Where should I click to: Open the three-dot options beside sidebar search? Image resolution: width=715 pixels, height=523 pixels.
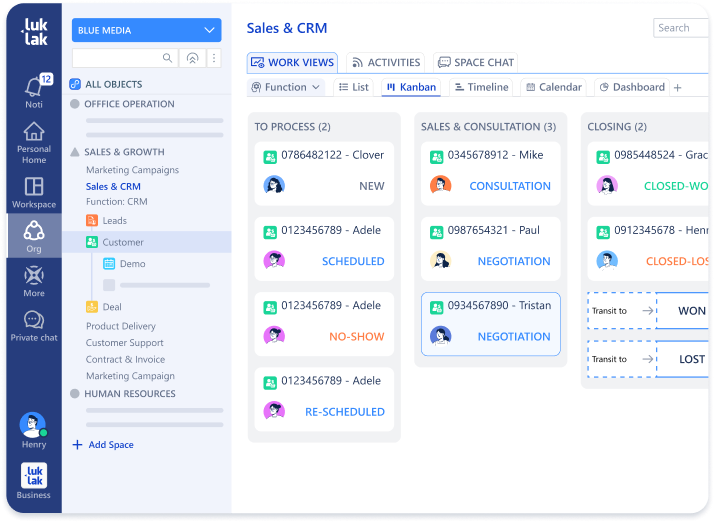click(x=214, y=58)
